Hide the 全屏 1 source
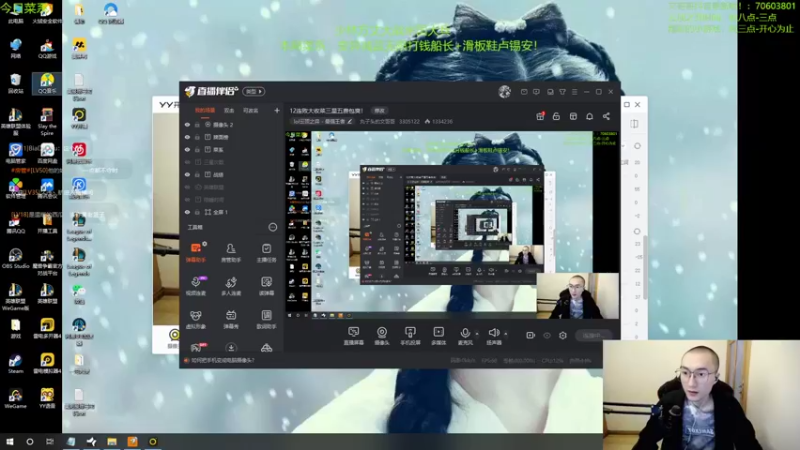Screen dimensions: 800x450 pos(187,212)
